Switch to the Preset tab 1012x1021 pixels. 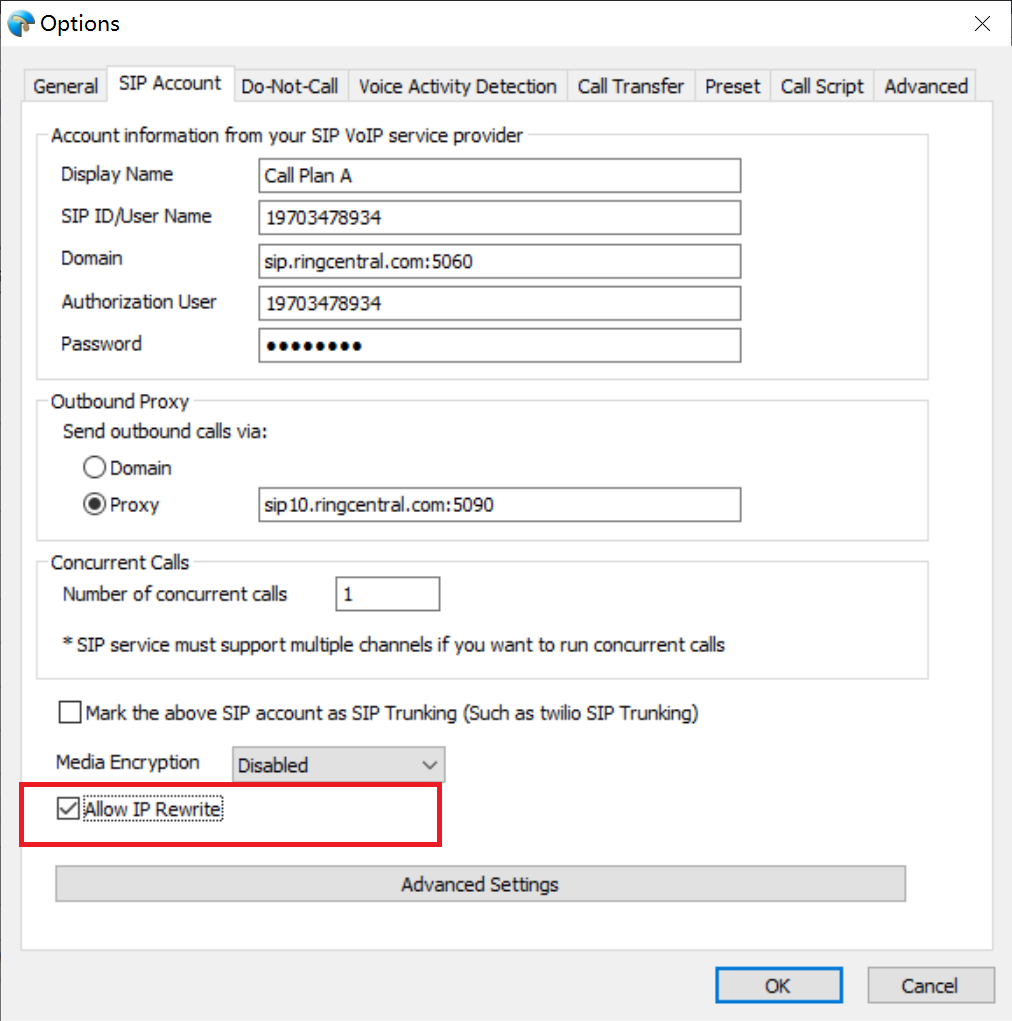[x=732, y=86]
